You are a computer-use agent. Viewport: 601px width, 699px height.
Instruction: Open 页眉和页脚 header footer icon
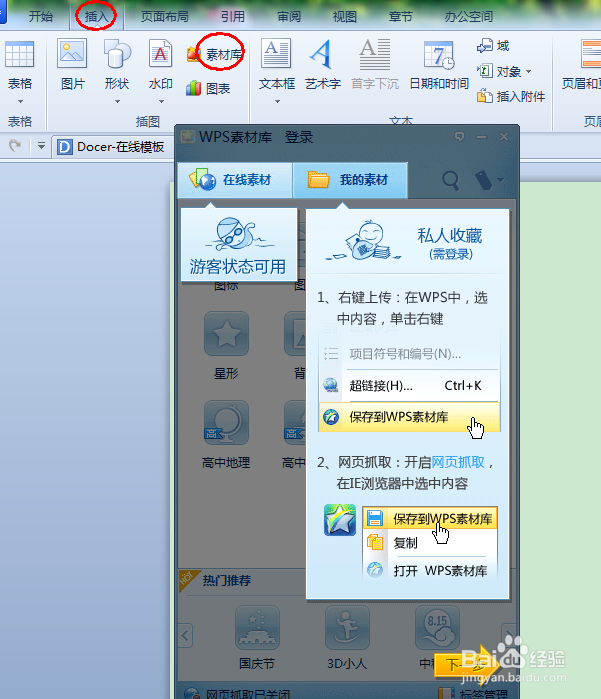591,55
